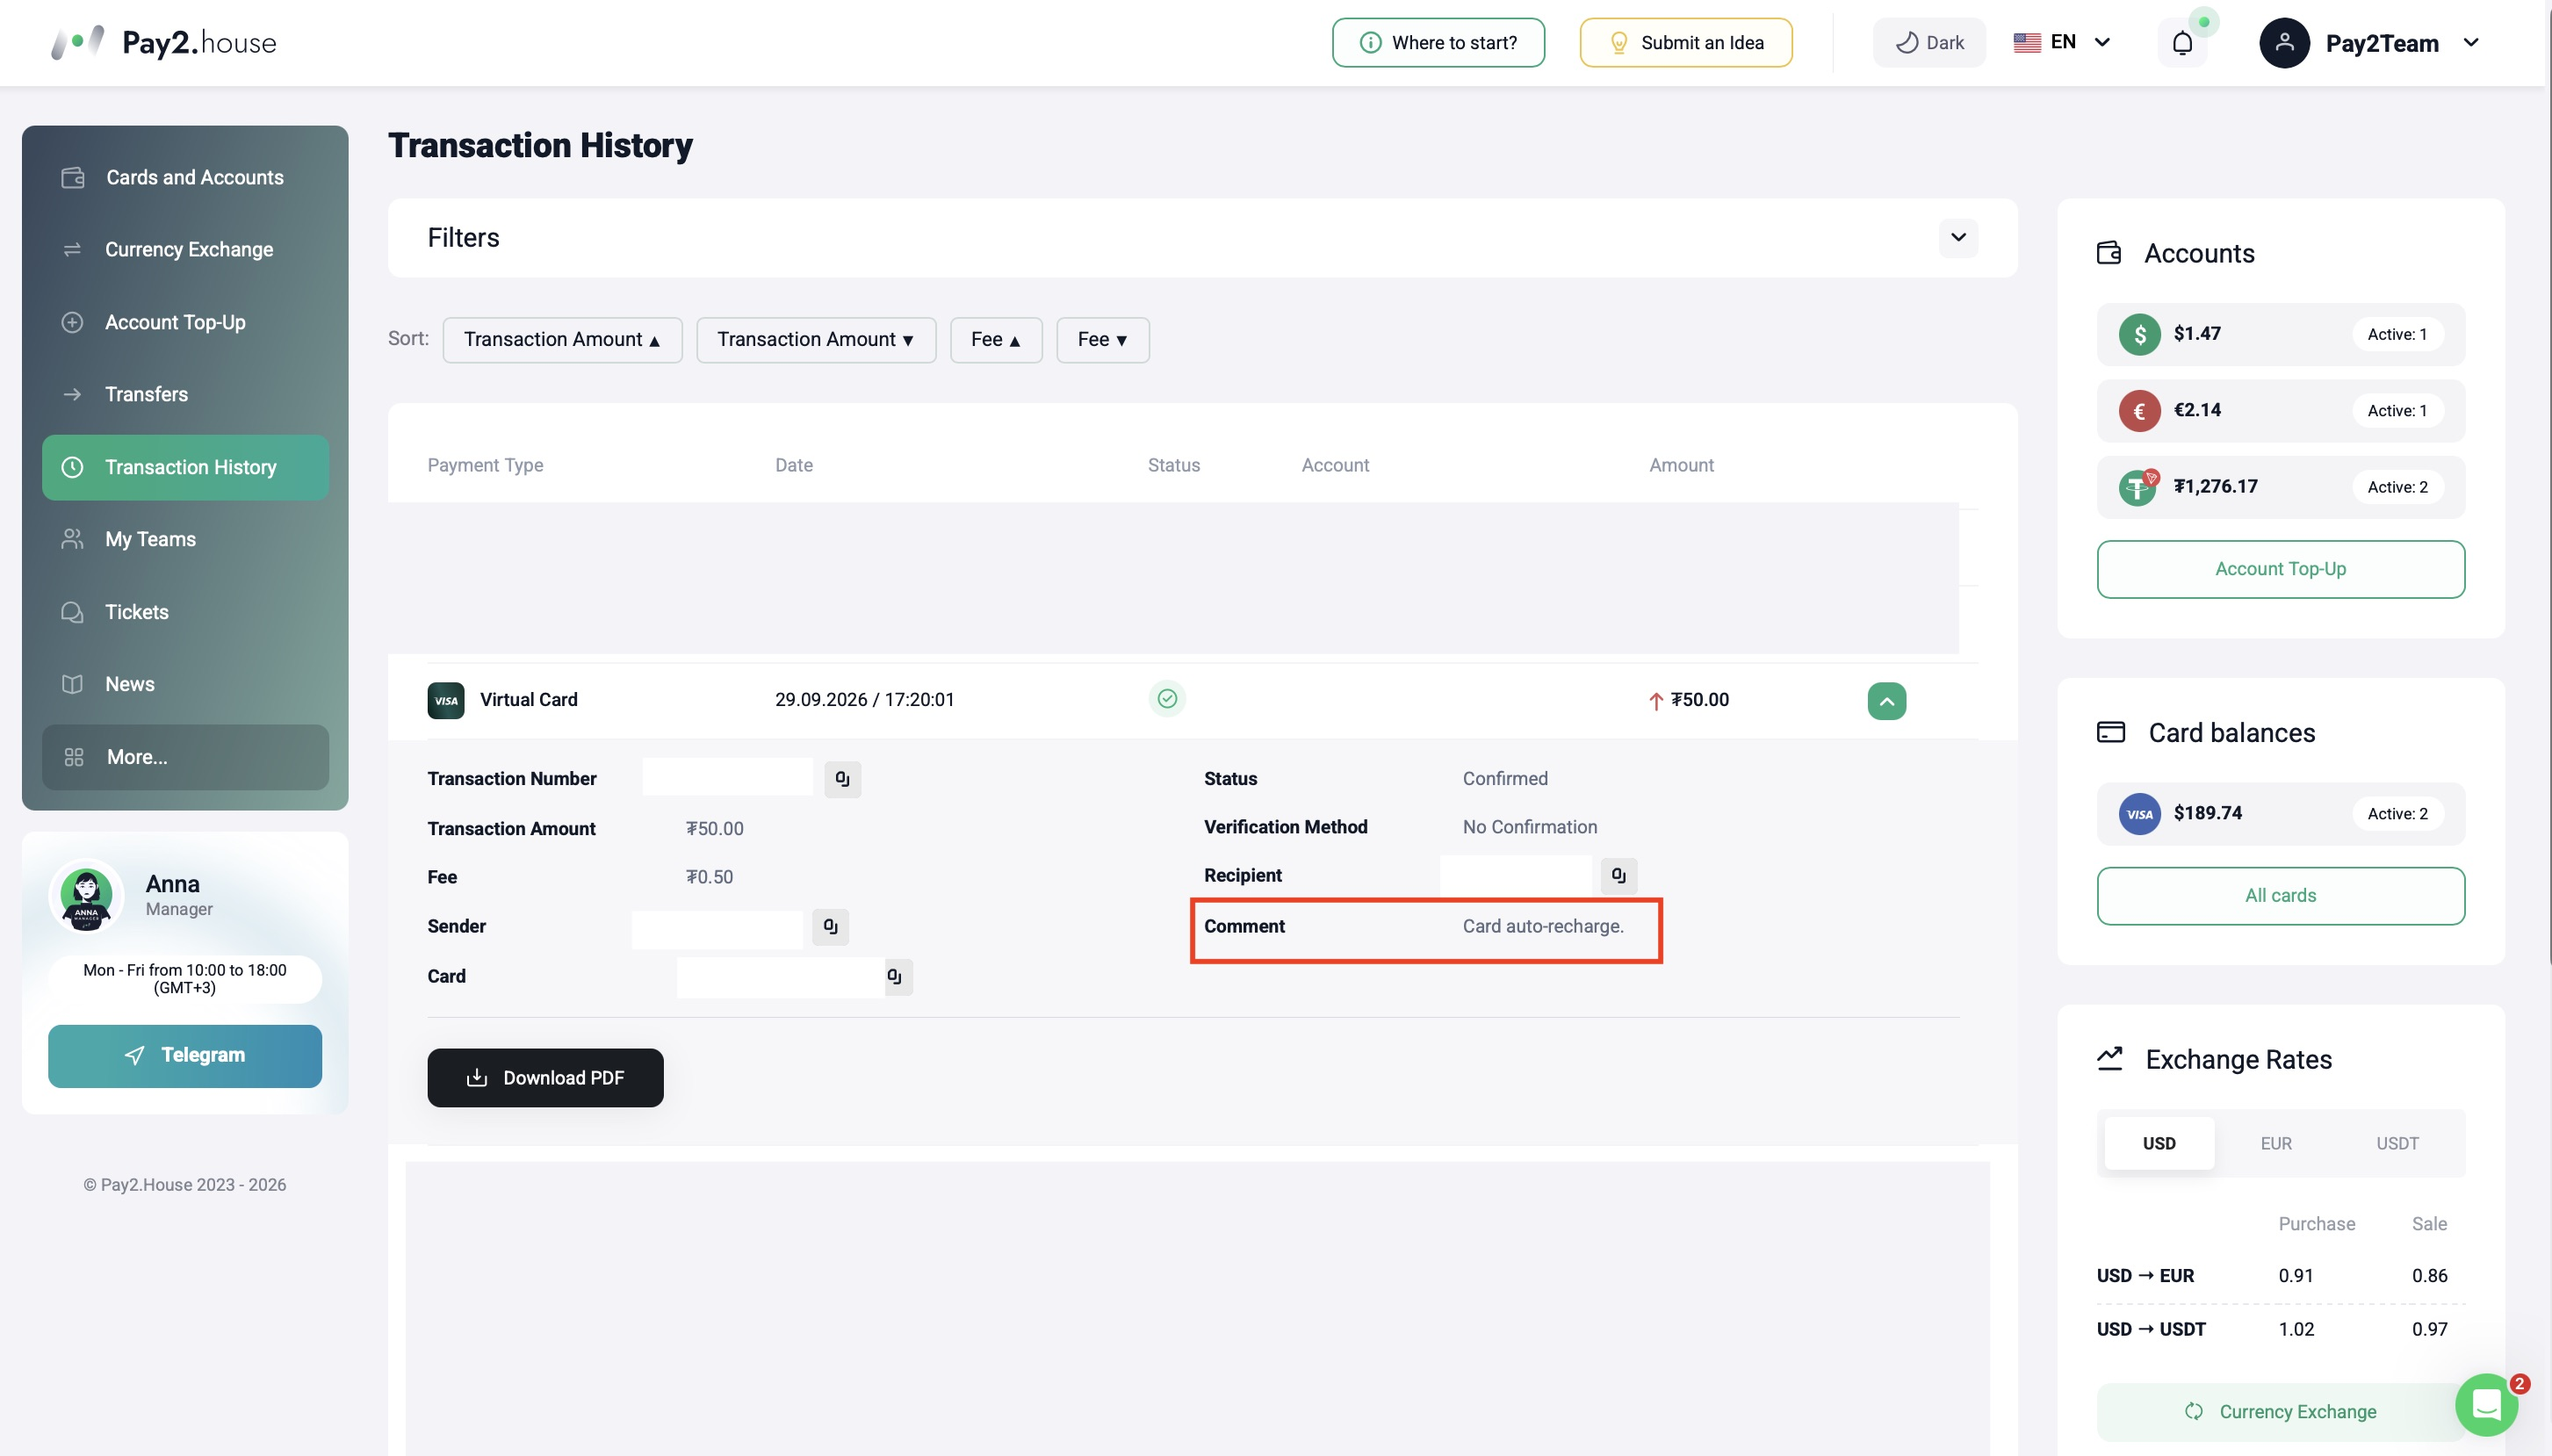Click the Pay2.house logo
The height and width of the screenshot is (1456, 2552).
click(164, 42)
